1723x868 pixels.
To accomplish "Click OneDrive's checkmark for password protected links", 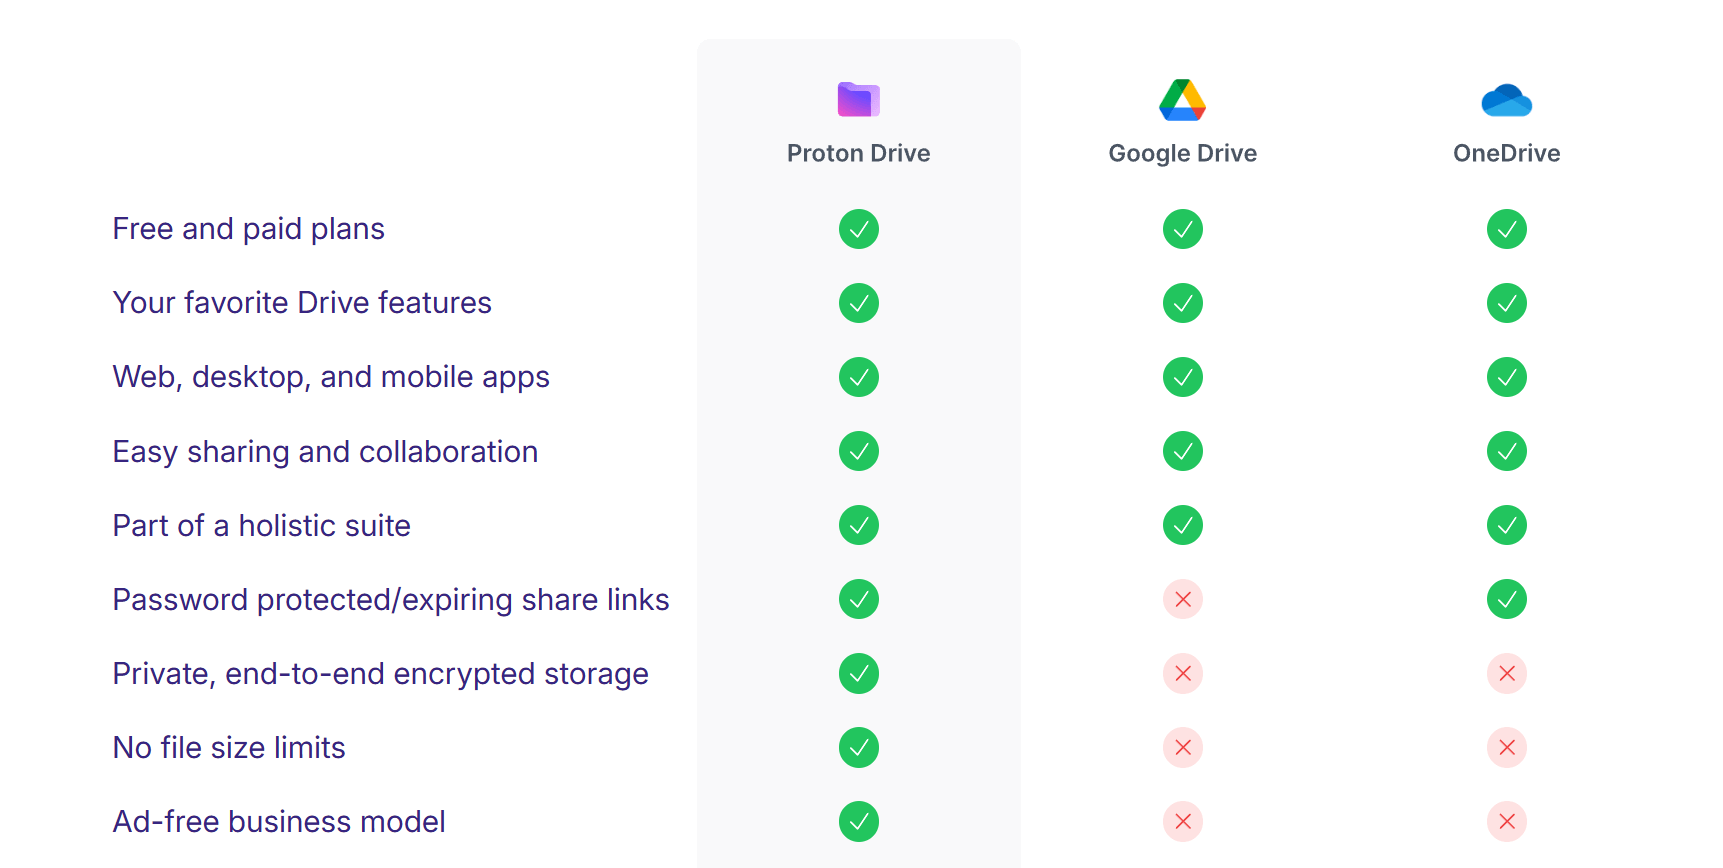I will tap(1506, 599).
